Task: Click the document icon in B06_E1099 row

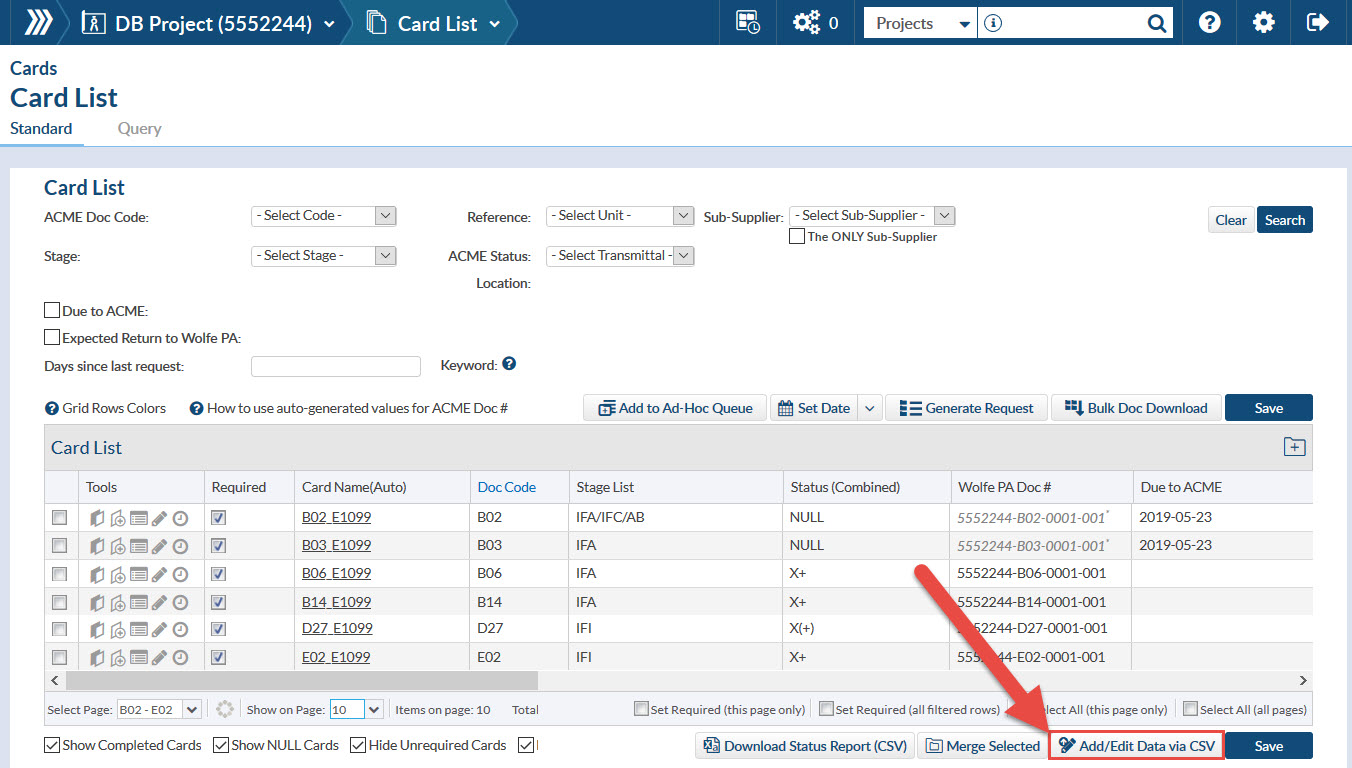Action: [x=98, y=574]
